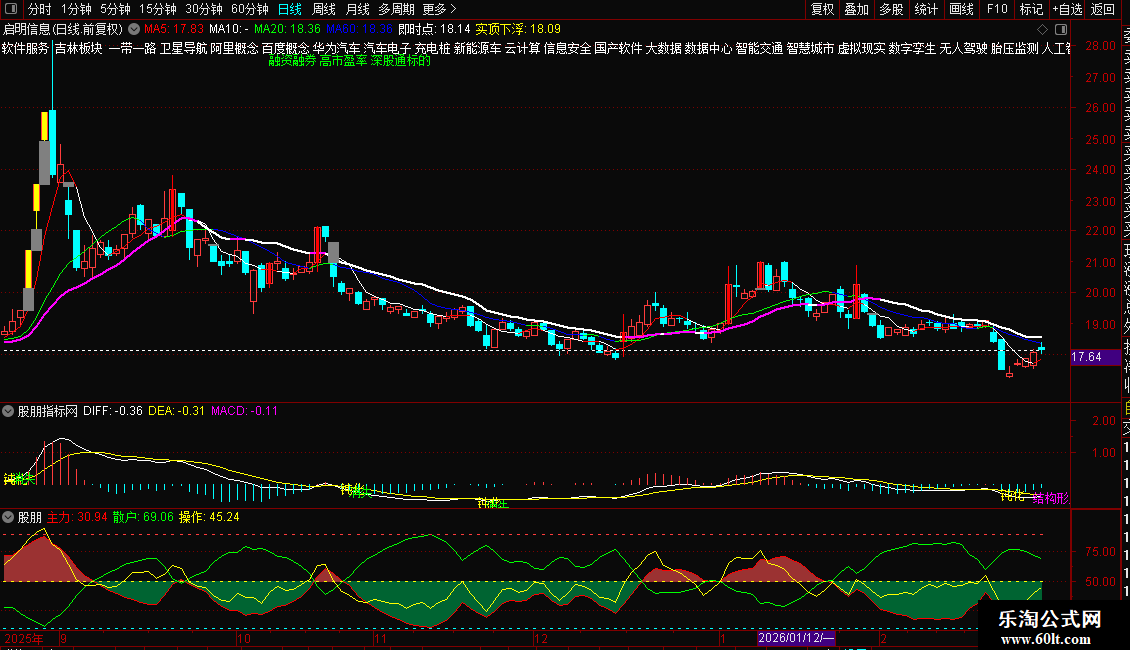Click the green 融资融券 label
Screen dimensions: 1130x650
tap(293, 61)
